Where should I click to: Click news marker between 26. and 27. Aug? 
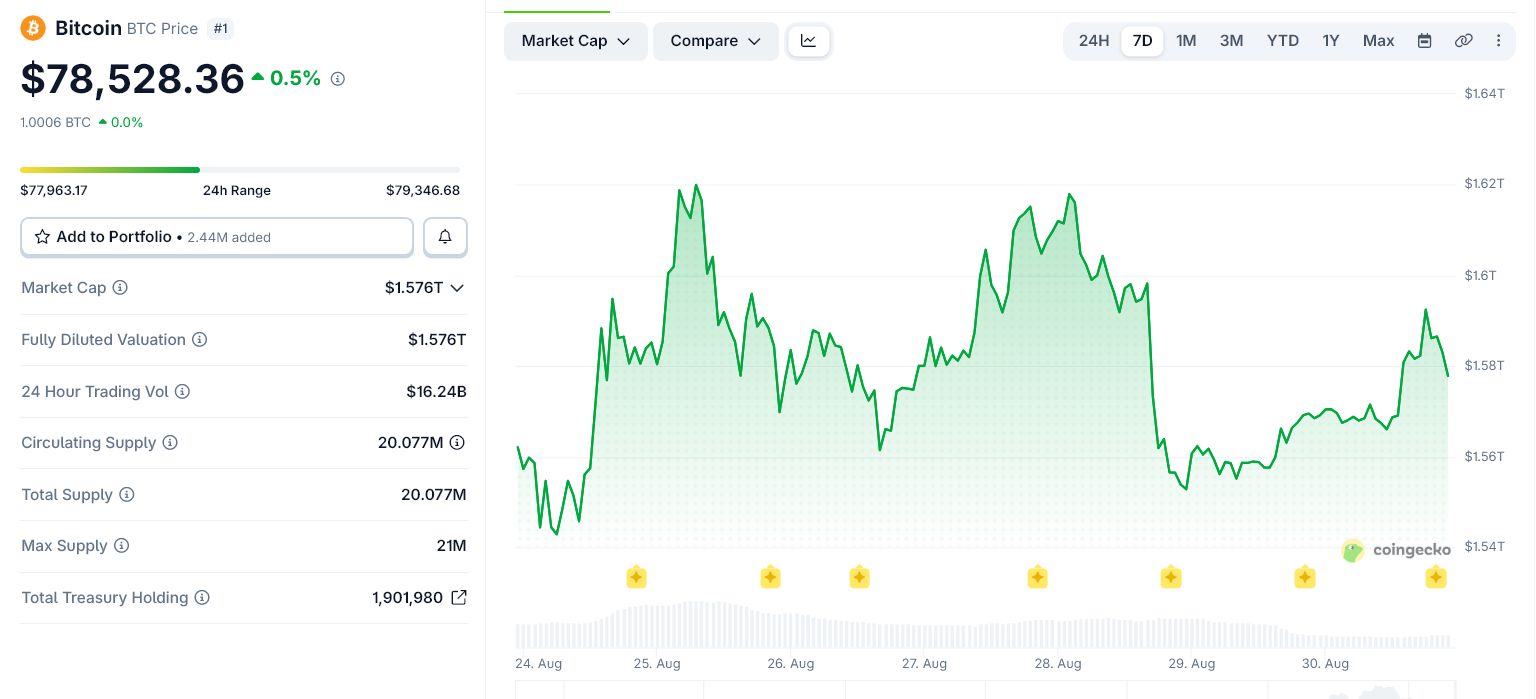[x=859, y=577]
